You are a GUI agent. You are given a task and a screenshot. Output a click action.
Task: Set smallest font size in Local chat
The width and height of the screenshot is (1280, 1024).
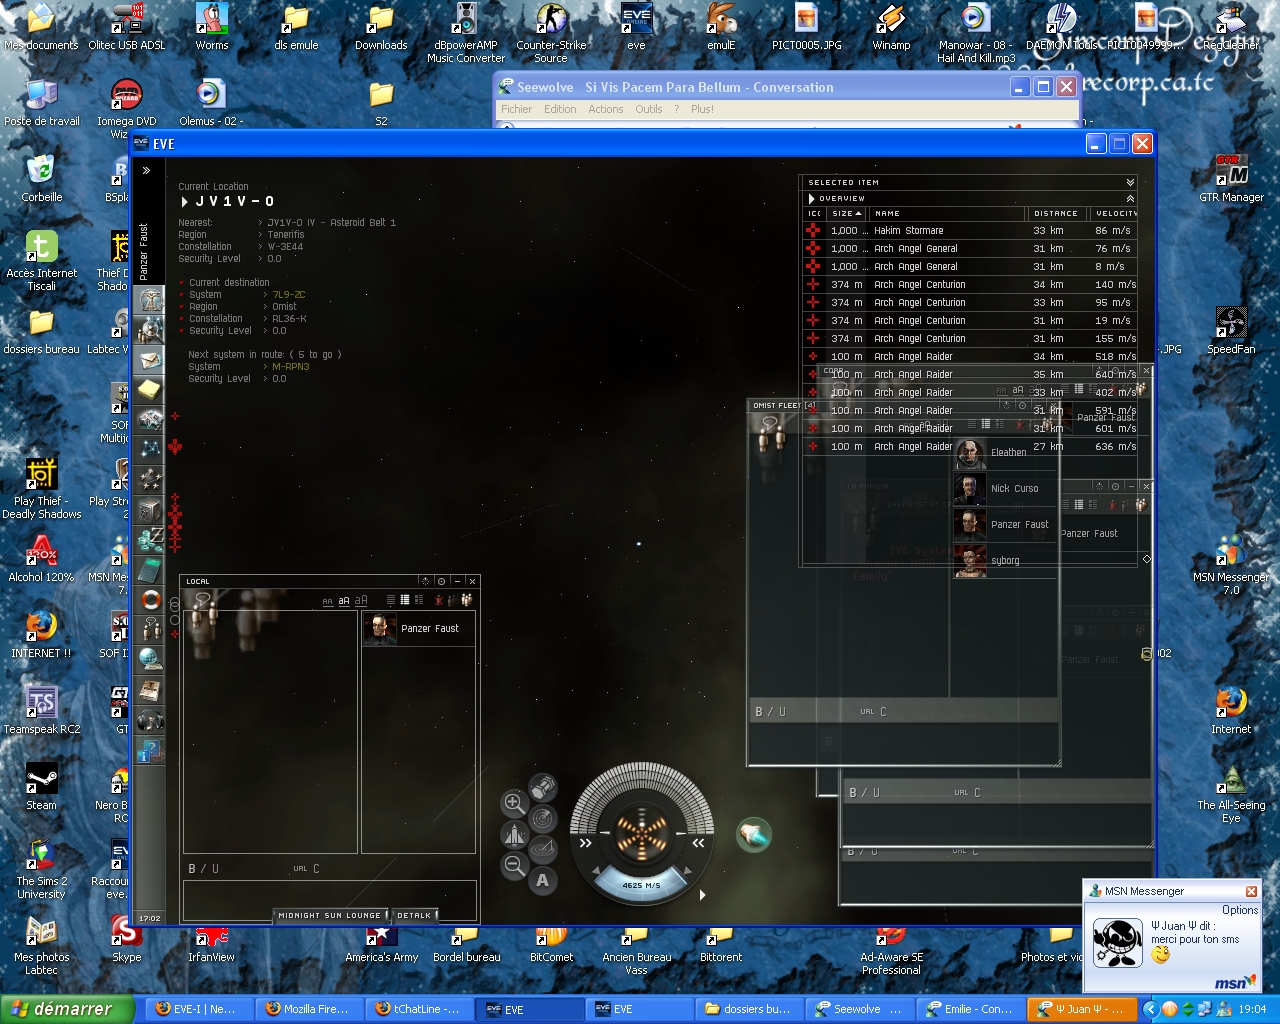point(327,602)
